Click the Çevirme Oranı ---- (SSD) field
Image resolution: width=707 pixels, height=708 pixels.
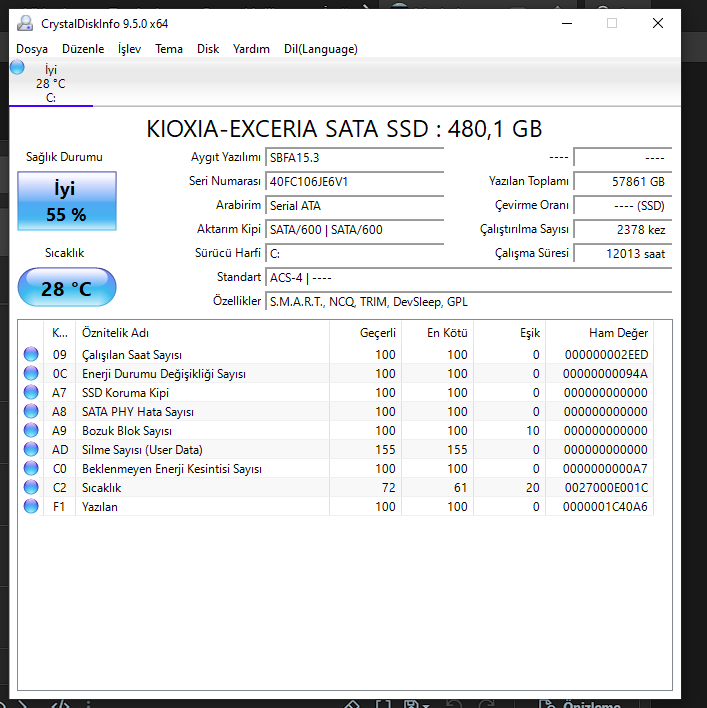pyautogui.click(x=623, y=205)
